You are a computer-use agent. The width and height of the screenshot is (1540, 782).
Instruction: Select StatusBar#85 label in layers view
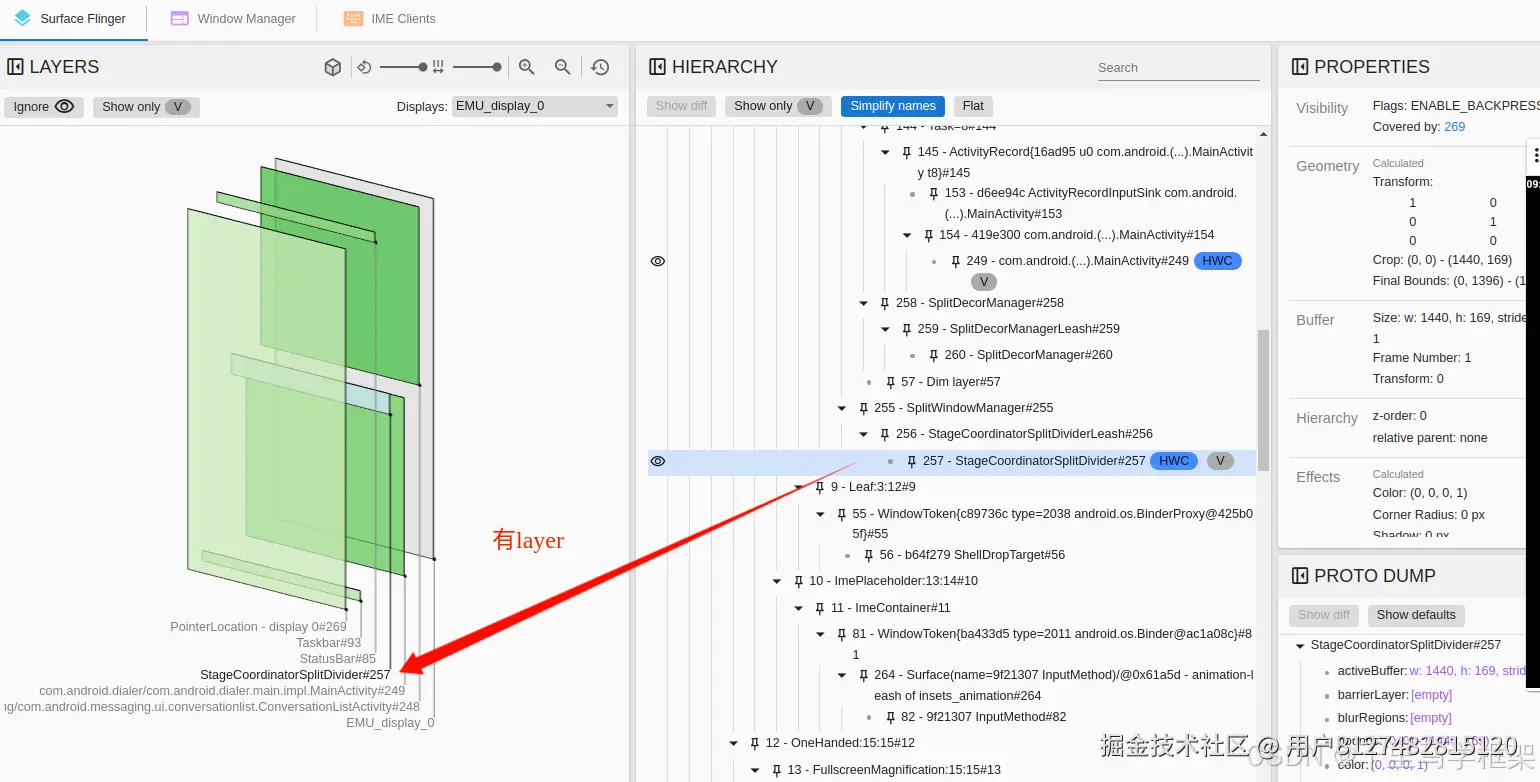pos(338,659)
